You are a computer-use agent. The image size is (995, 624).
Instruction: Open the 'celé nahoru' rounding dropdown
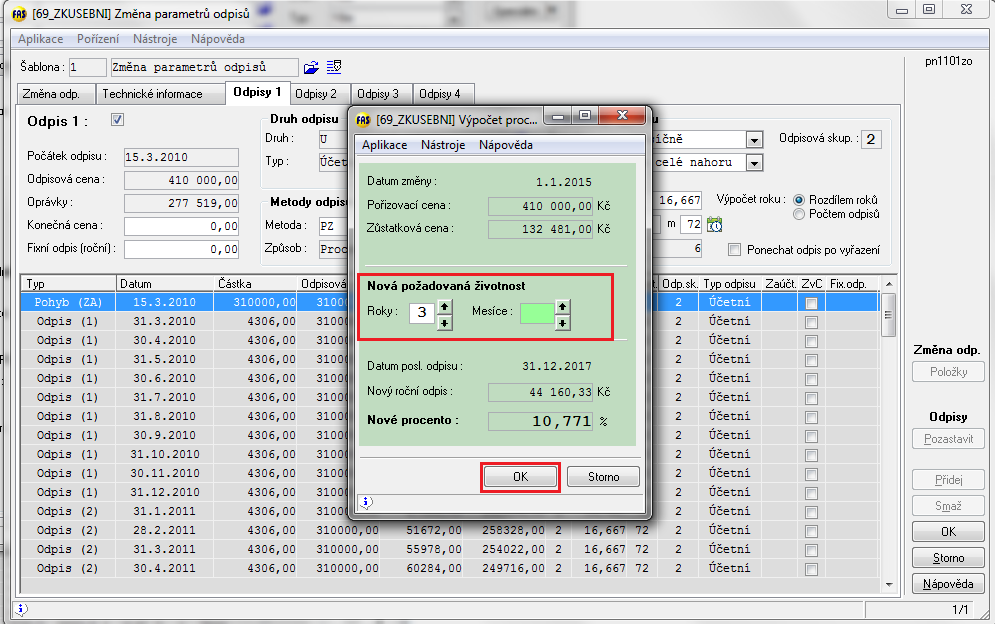tap(754, 162)
